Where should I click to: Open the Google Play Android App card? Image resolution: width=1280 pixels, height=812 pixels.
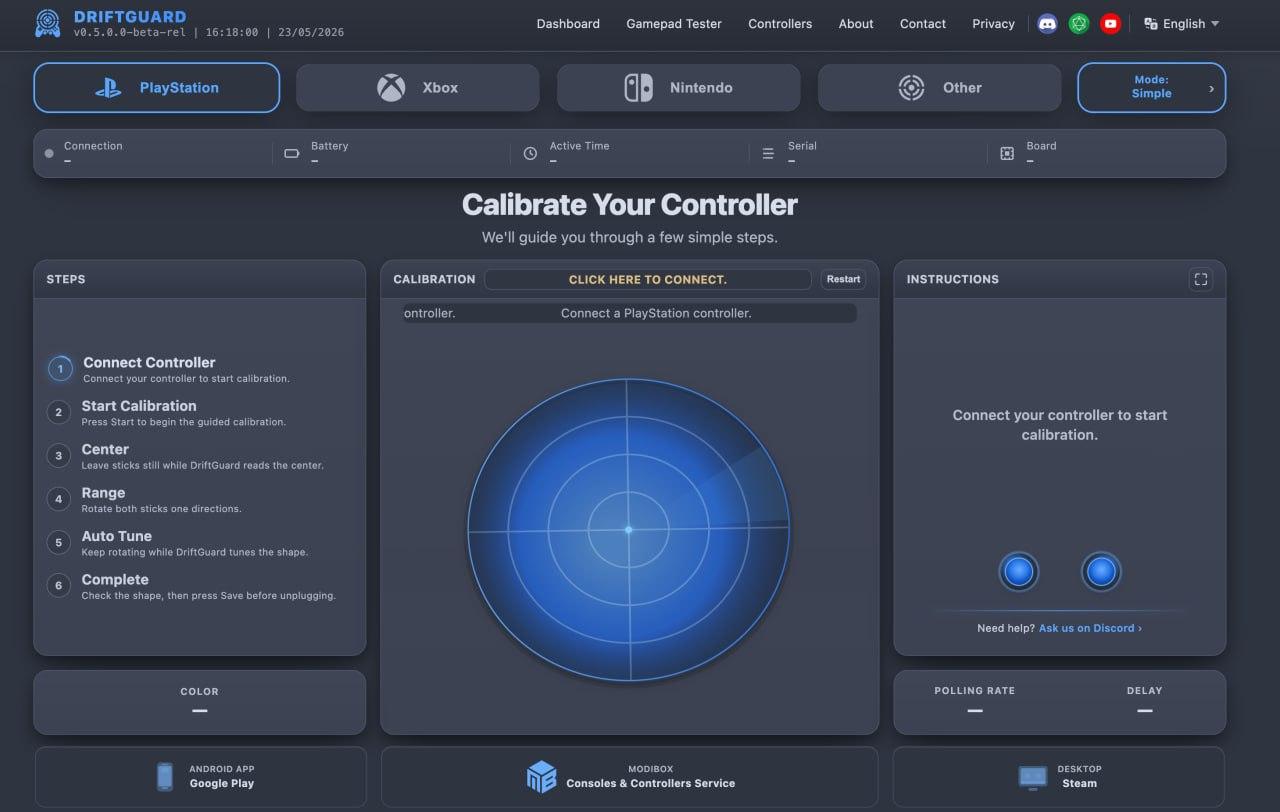(x=201, y=777)
